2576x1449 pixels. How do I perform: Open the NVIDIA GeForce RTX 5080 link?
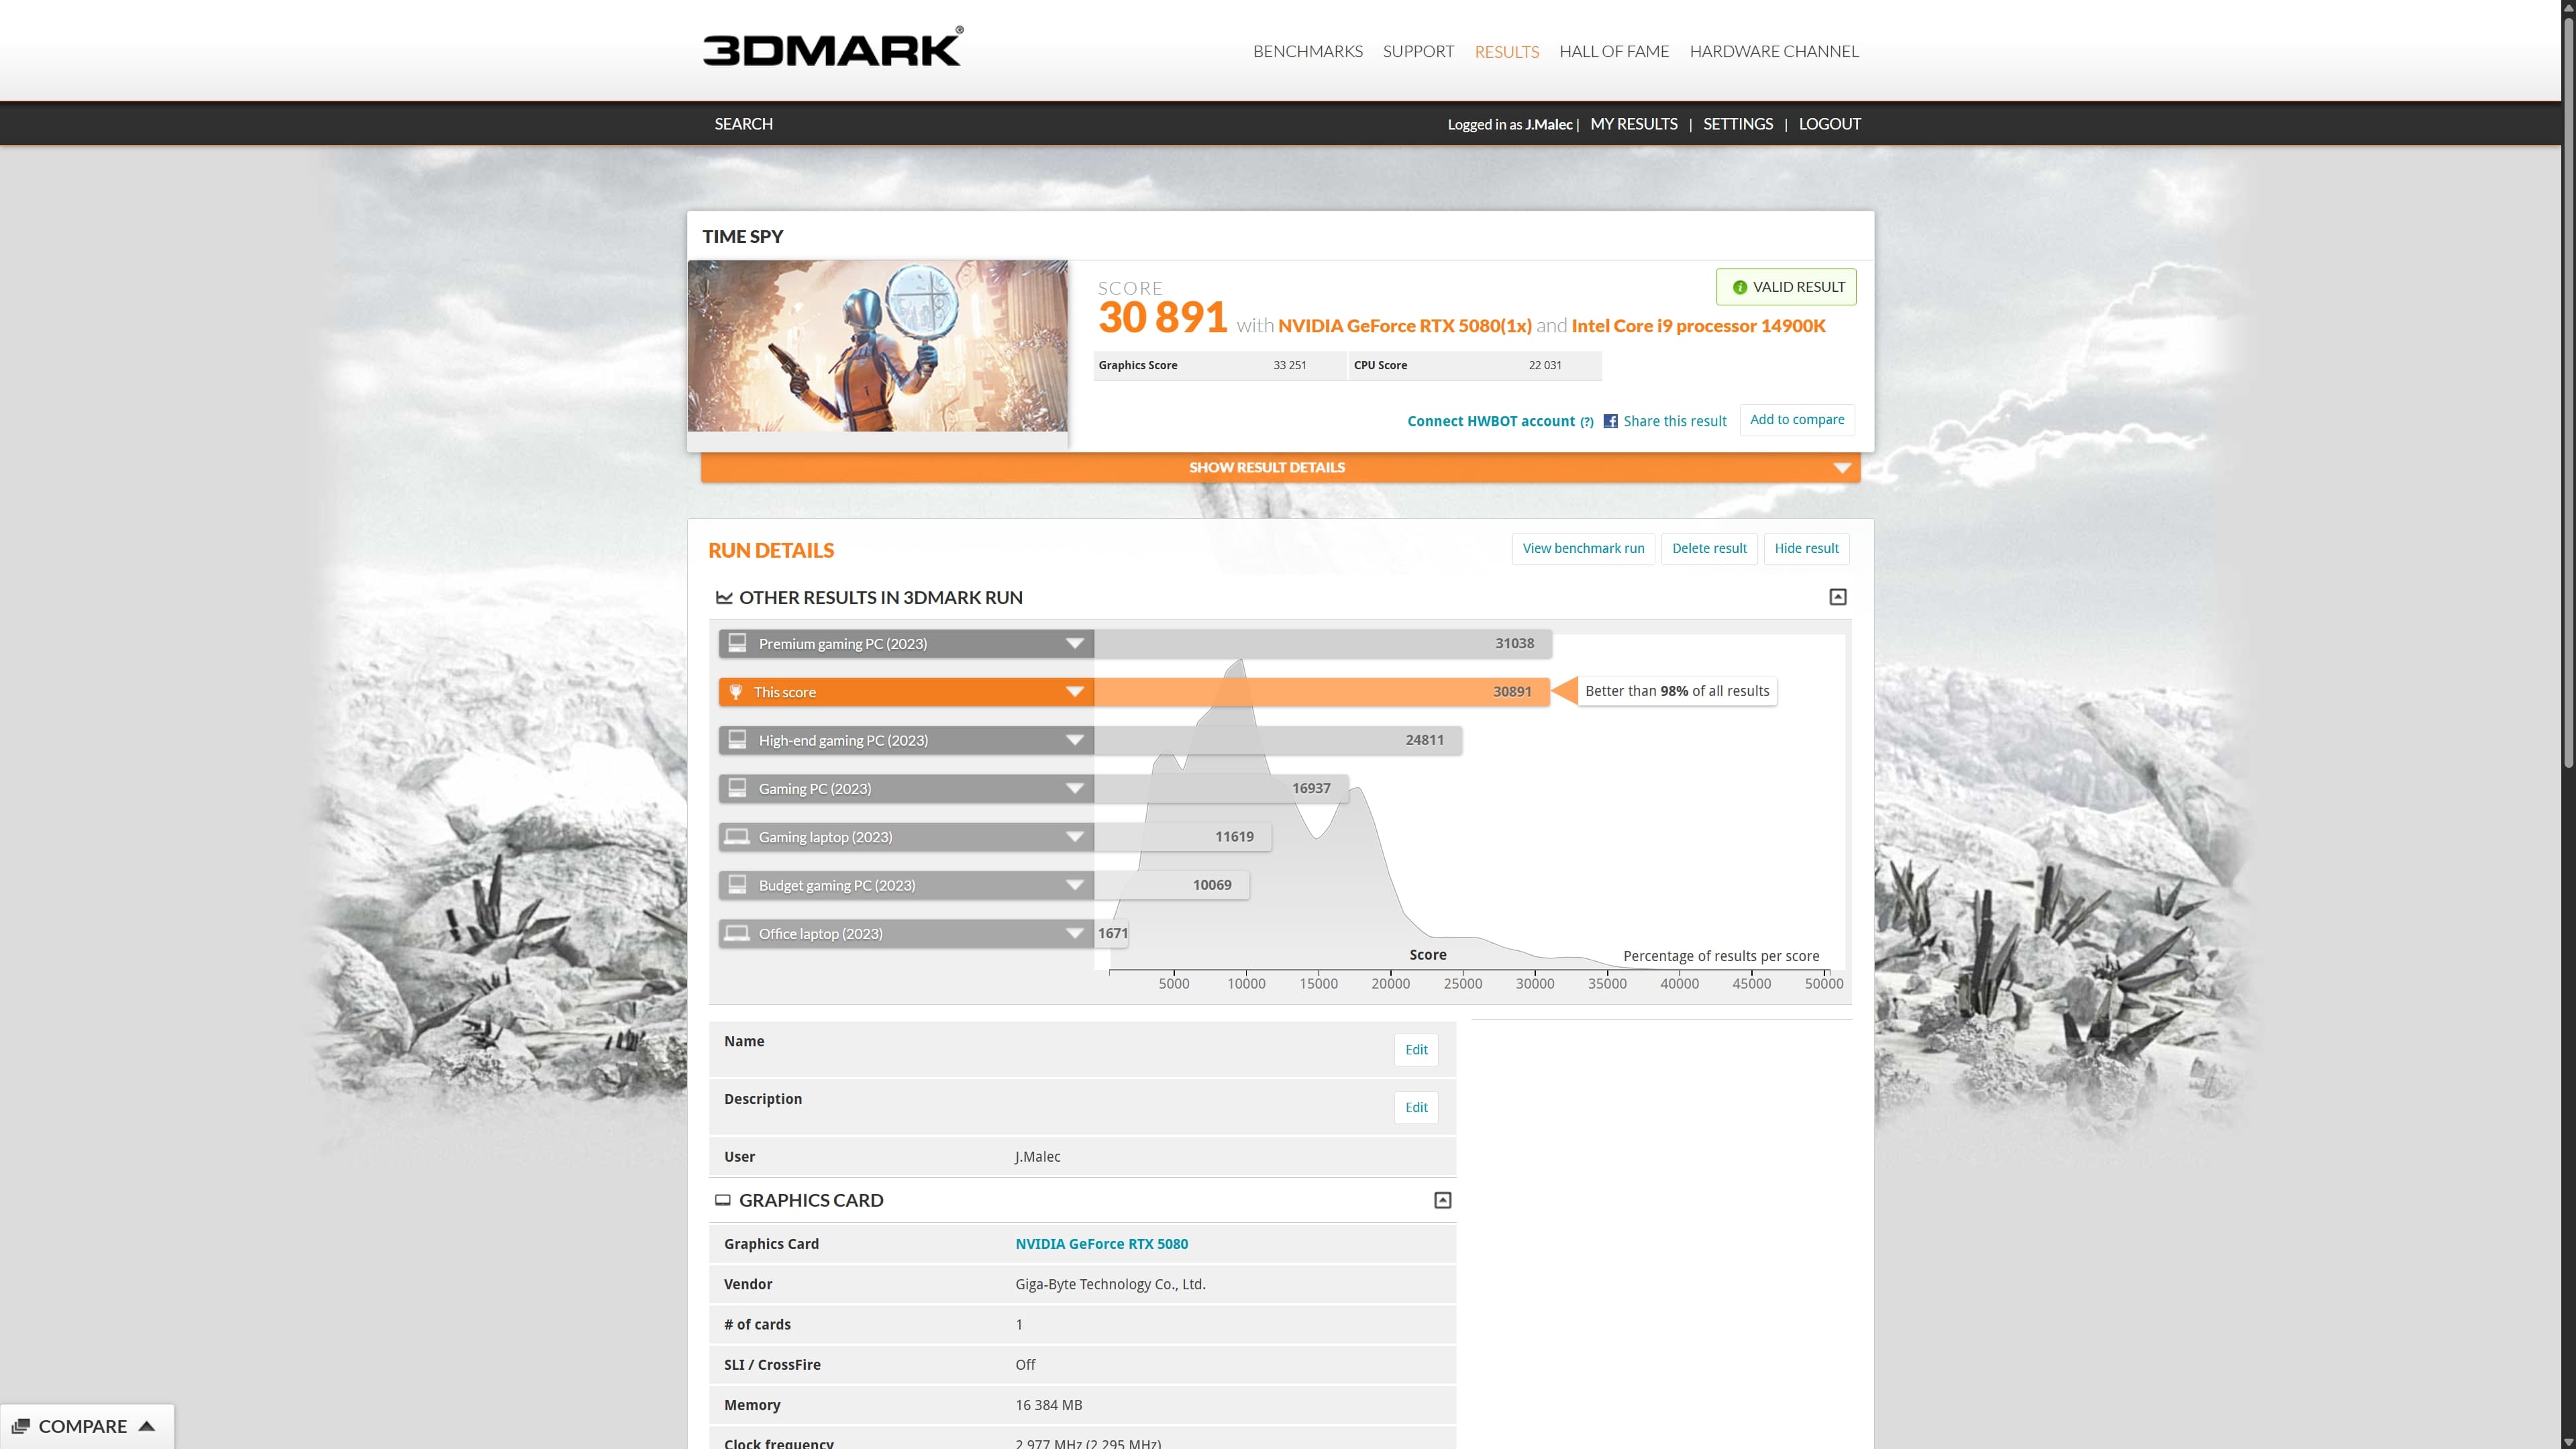click(x=1101, y=1244)
